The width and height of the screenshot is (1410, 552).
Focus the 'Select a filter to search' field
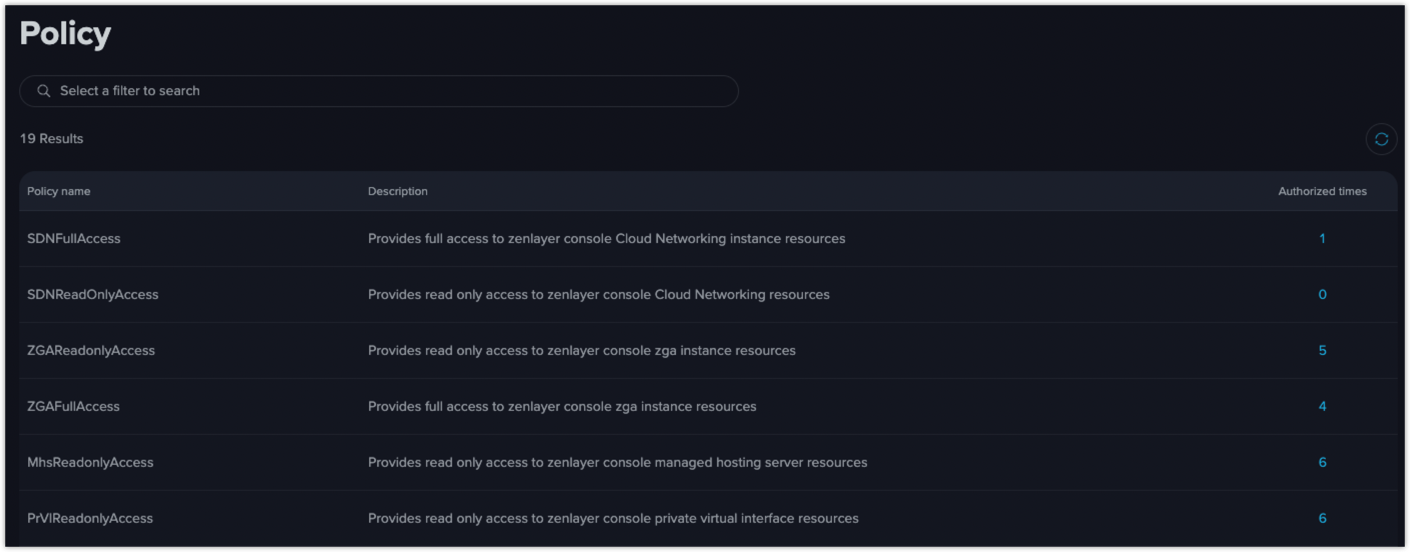pos(379,91)
